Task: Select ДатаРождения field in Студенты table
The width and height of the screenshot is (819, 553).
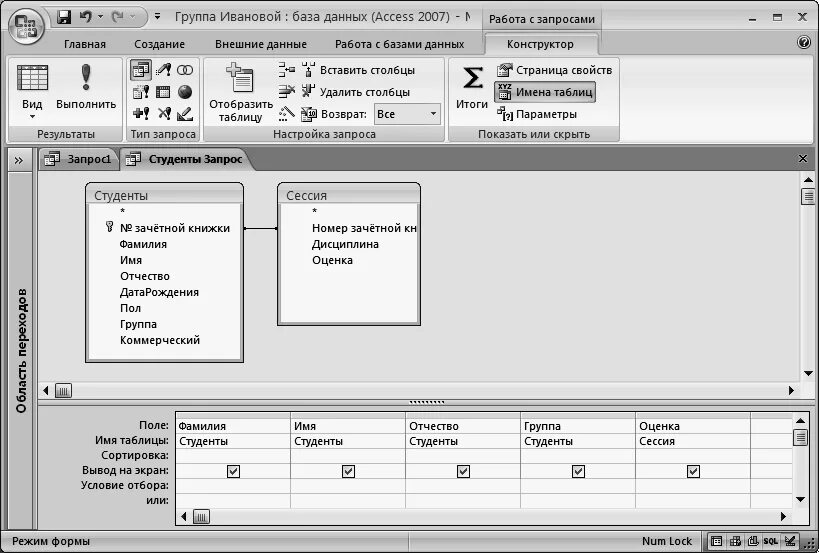Action: pos(159,292)
